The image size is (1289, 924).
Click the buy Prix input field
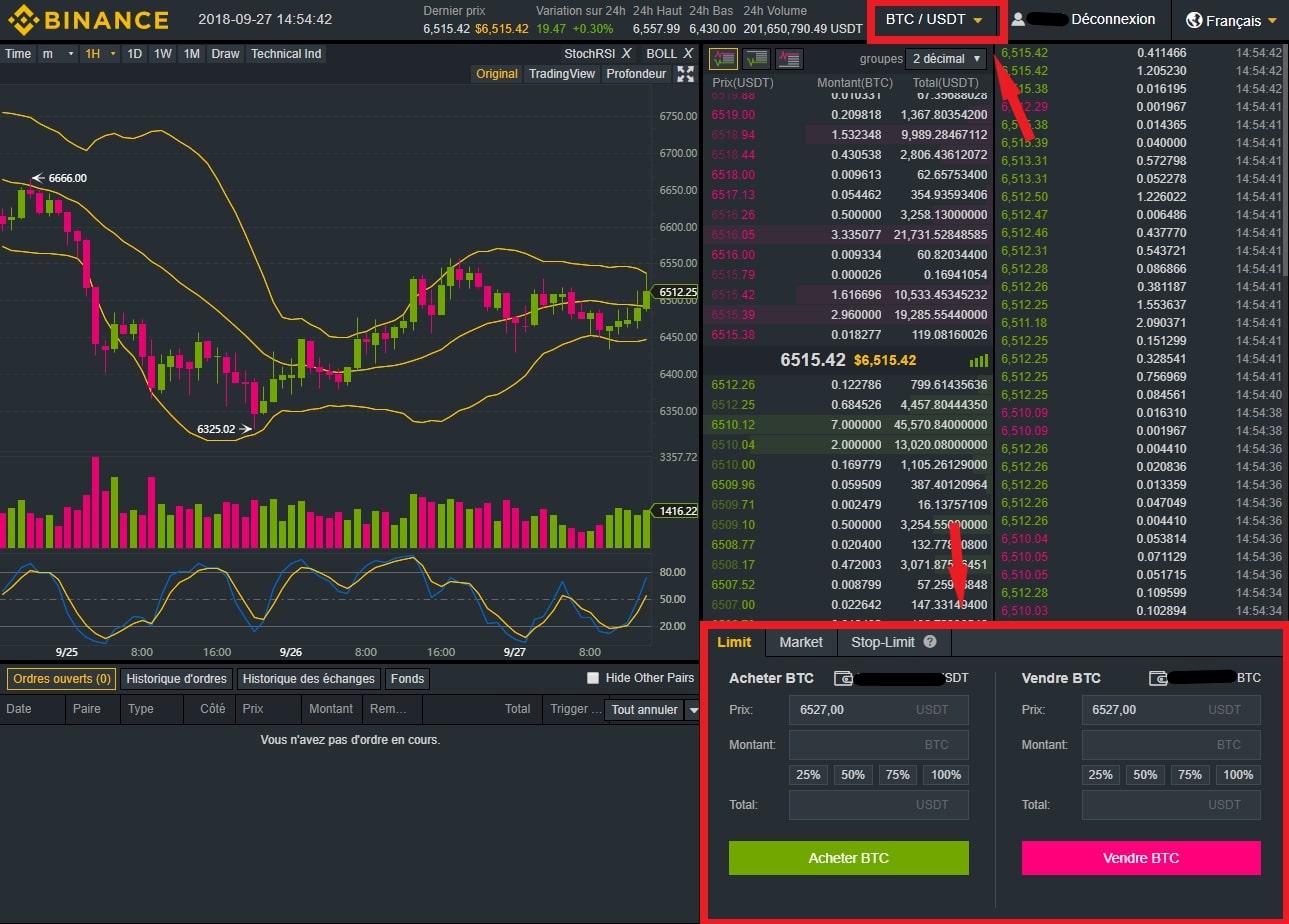(x=879, y=710)
